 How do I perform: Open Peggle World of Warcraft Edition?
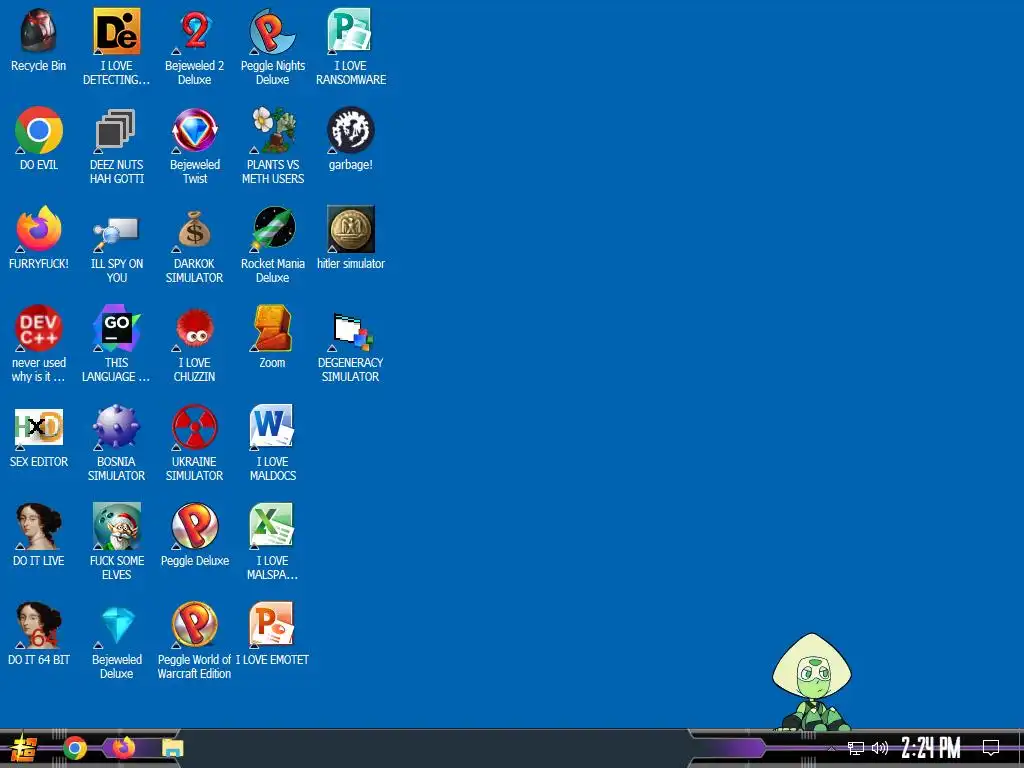[x=195, y=626]
